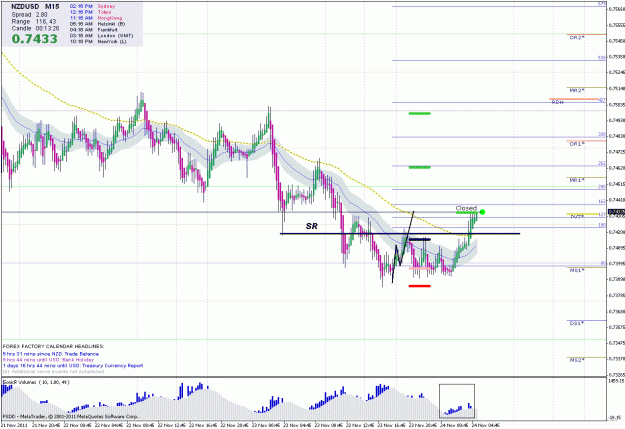Click the MS2 pivot level label

click(x=577, y=360)
